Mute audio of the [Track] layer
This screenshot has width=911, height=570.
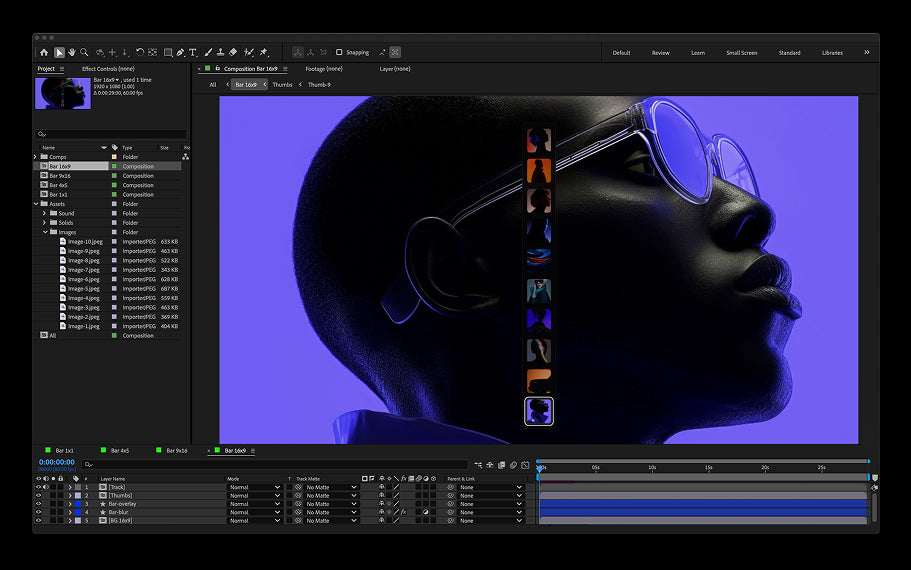[46, 487]
